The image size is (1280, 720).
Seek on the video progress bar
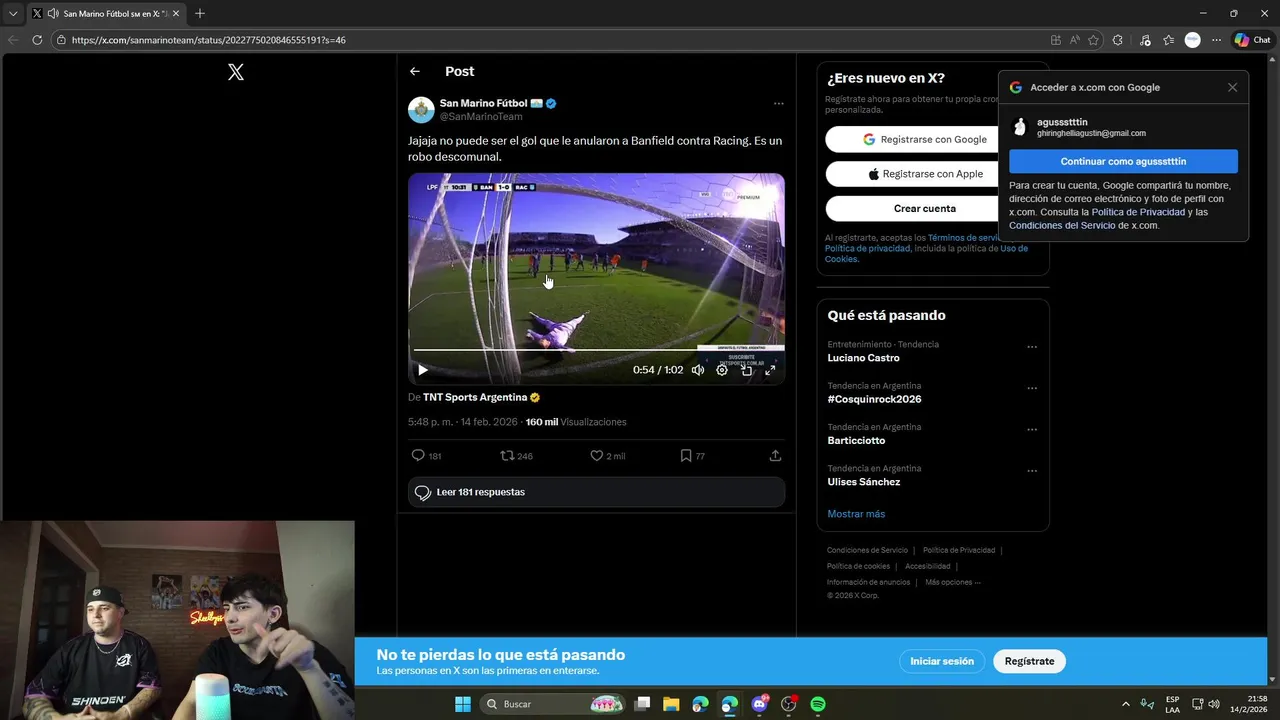tap(596, 350)
